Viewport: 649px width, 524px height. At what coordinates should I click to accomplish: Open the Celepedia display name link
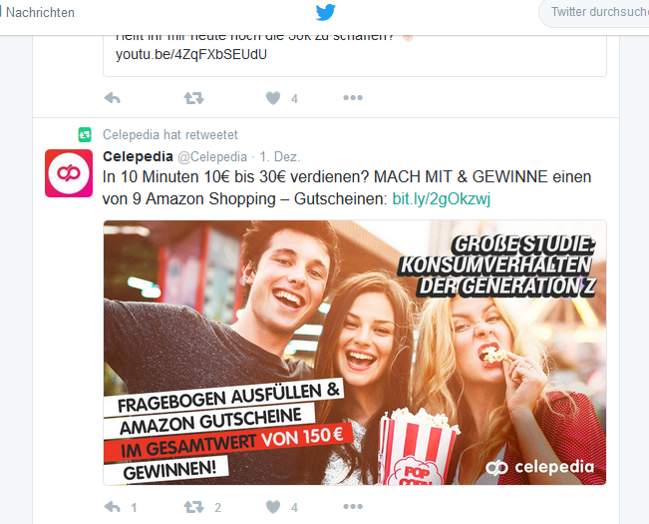[x=138, y=156]
